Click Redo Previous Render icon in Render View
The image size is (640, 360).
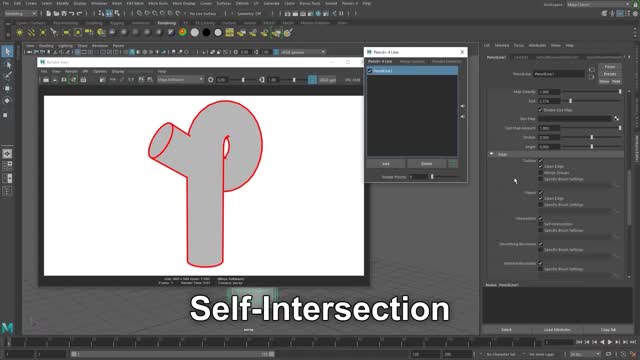(x=46, y=80)
